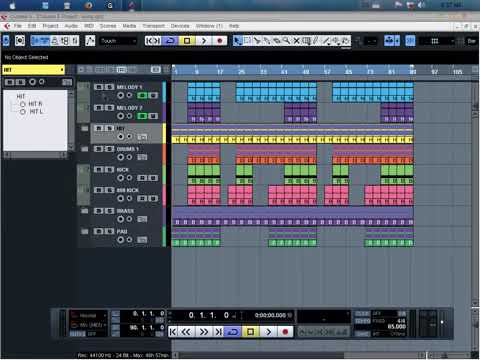This screenshot has width=480, height=360.
Task: Select the Zoom magnifier tool
Action: [286, 41]
